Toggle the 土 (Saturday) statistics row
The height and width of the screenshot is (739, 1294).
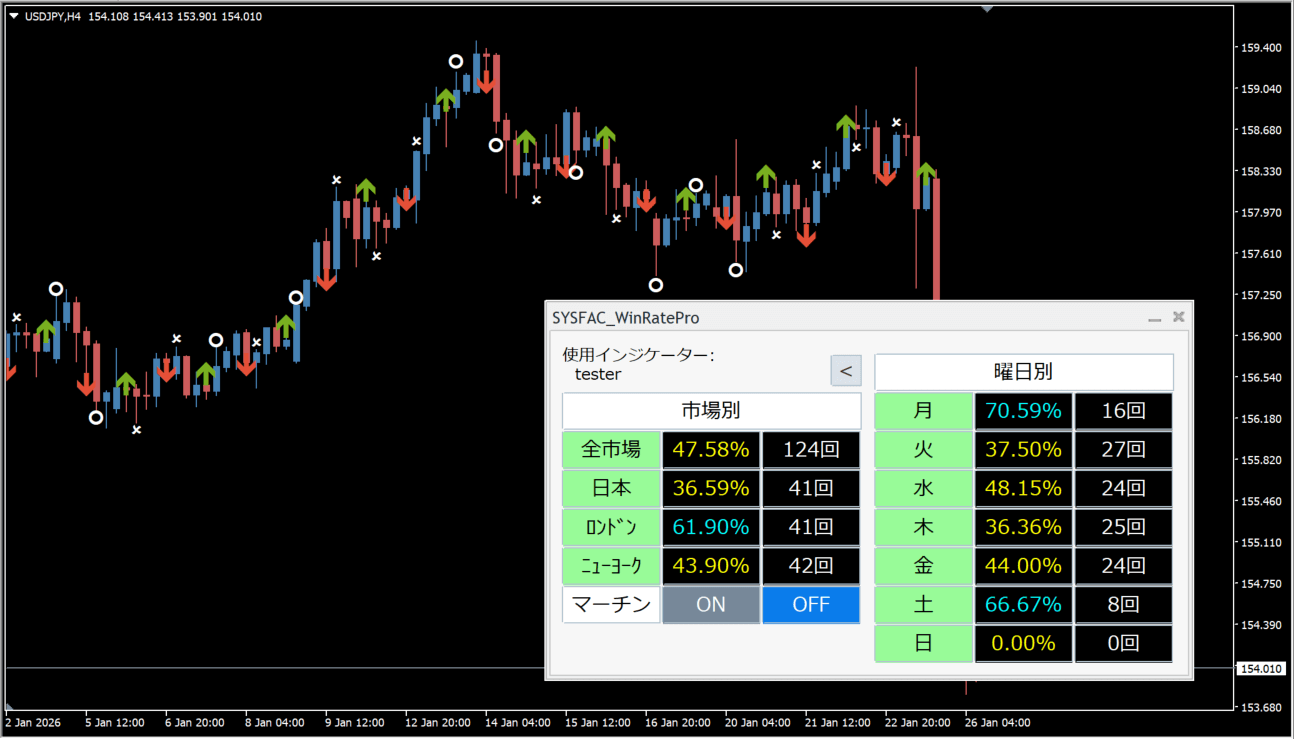pos(923,604)
